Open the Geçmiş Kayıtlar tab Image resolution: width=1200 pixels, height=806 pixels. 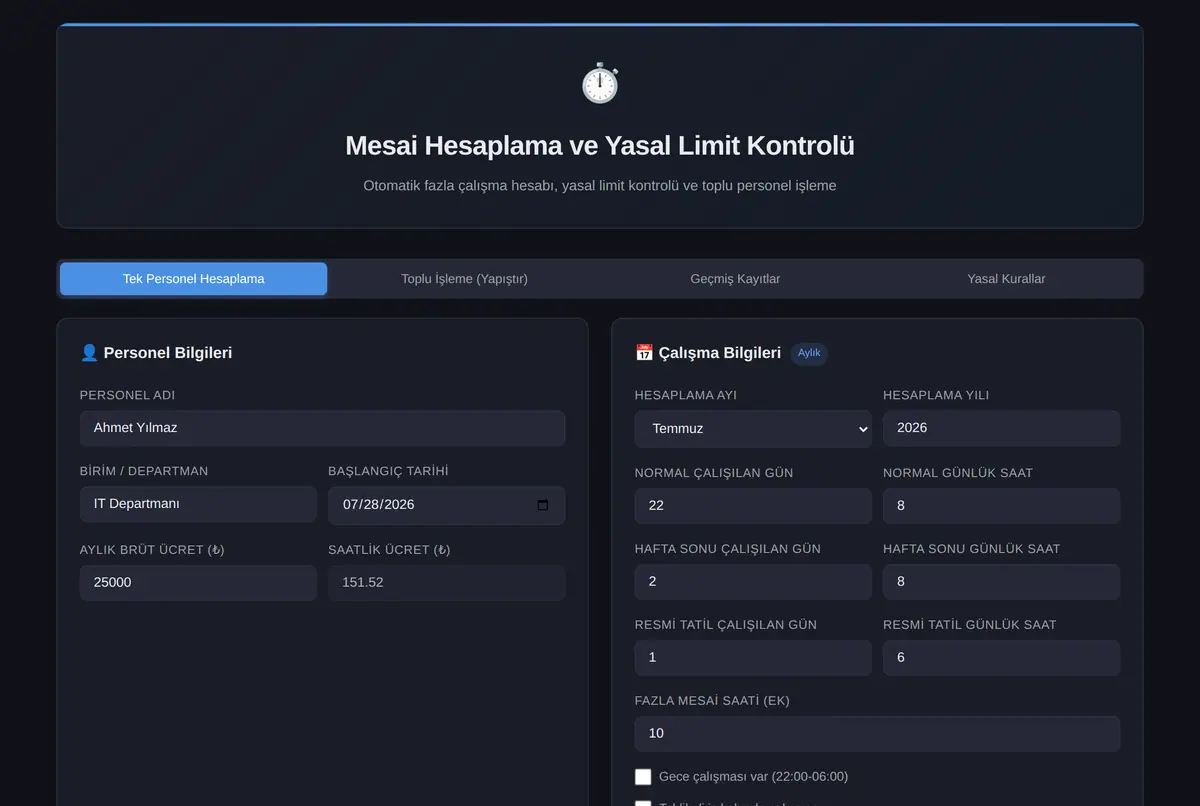(735, 279)
